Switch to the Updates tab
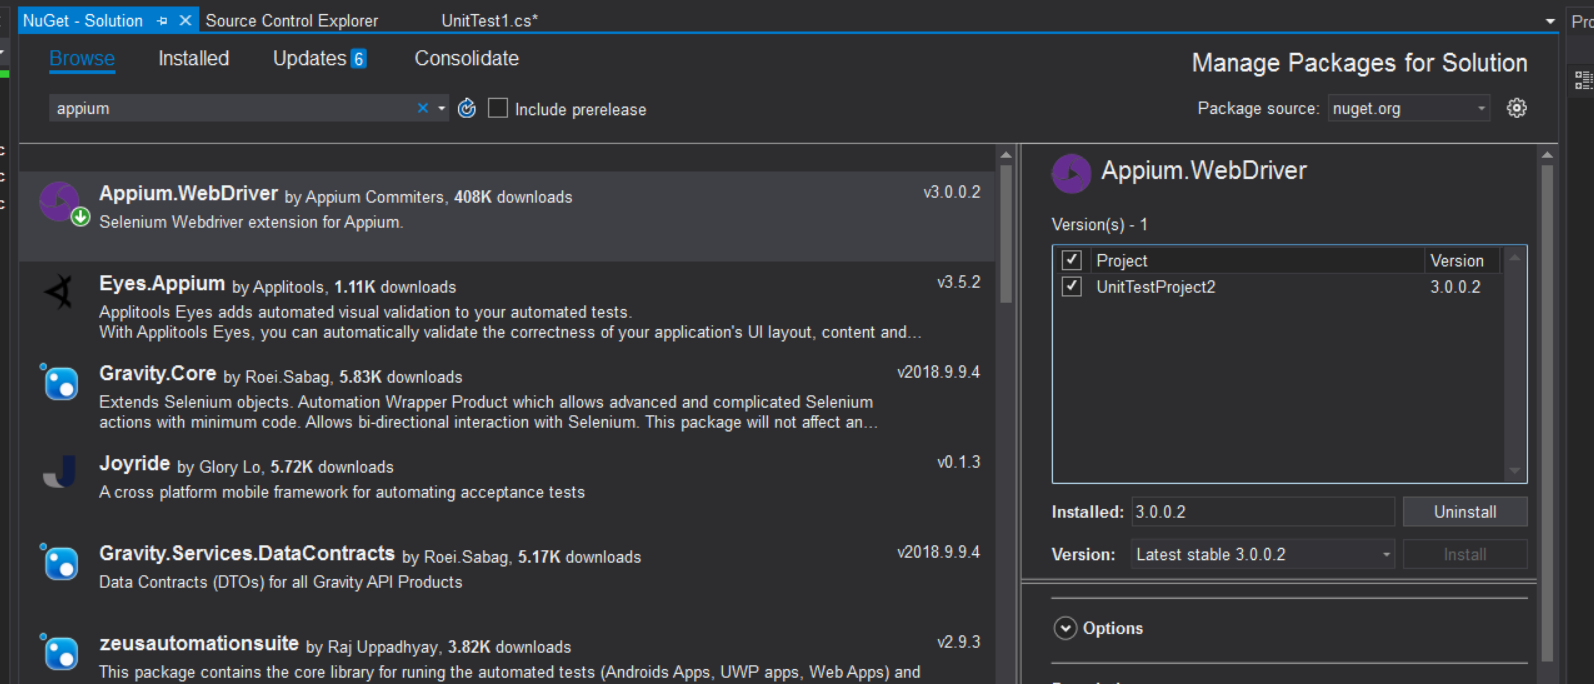The height and width of the screenshot is (684, 1594). pos(310,59)
